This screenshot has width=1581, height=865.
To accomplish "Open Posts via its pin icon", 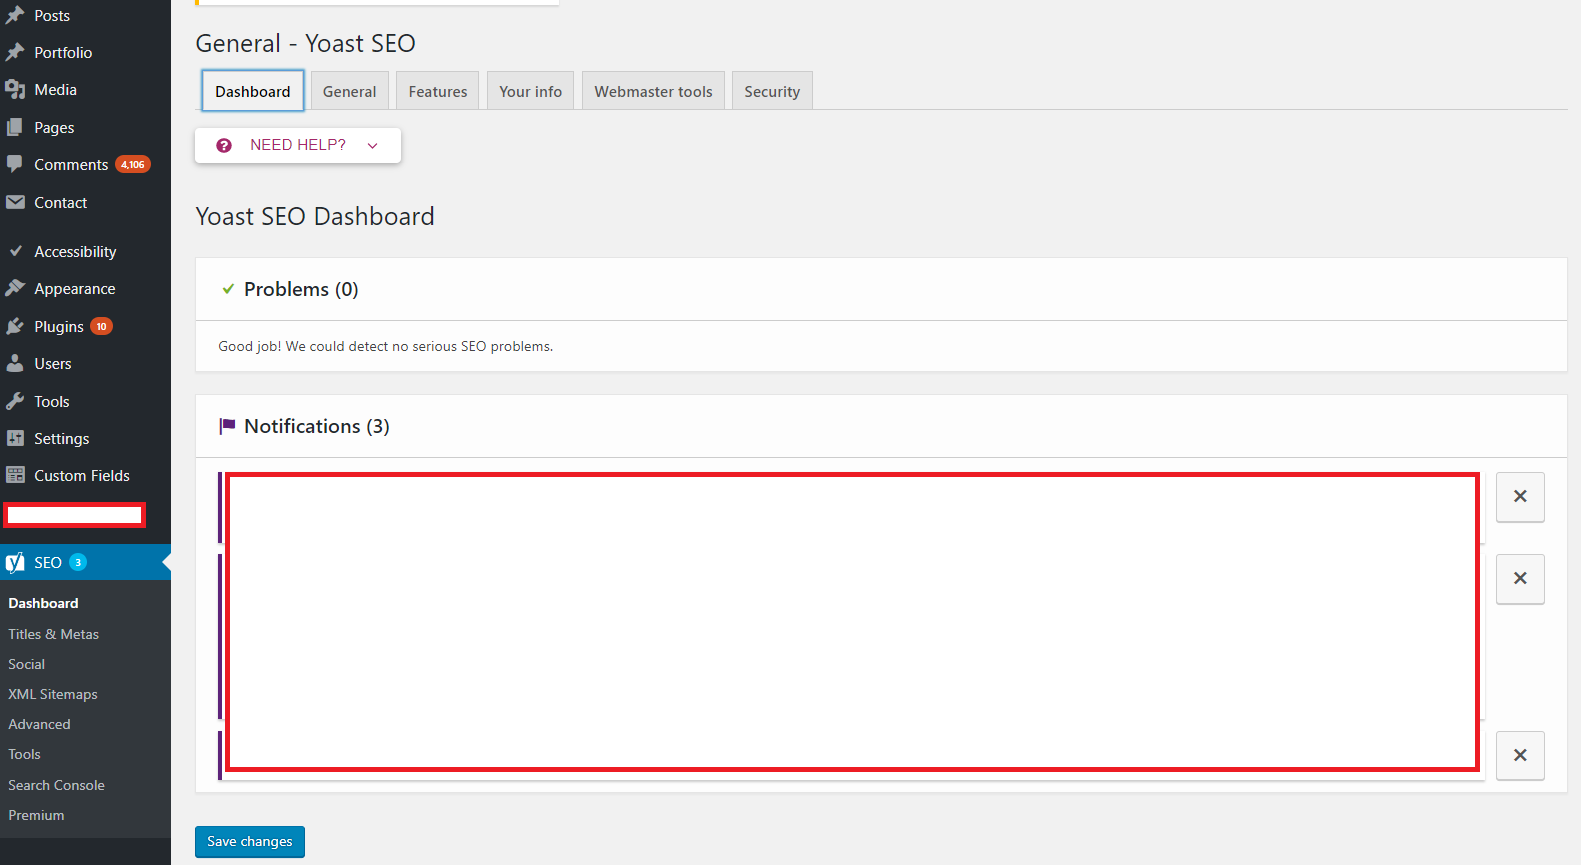I will (x=15, y=15).
